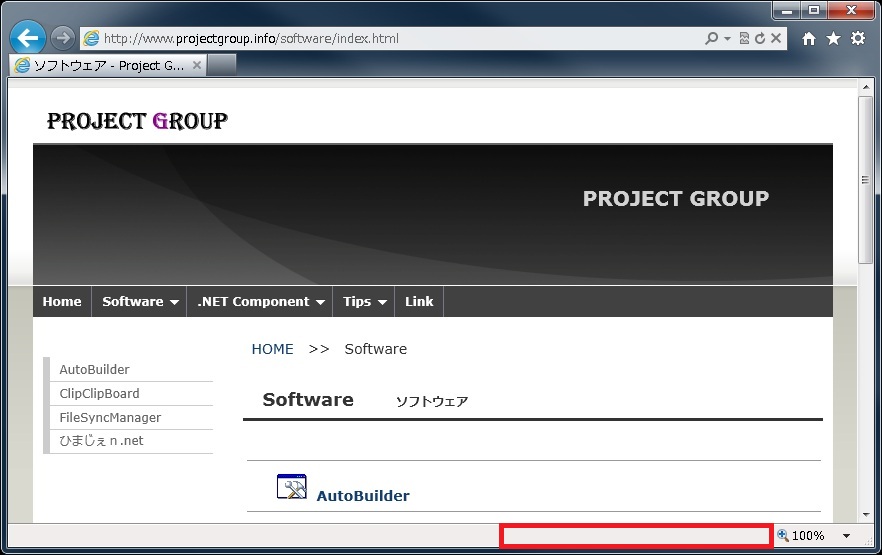This screenshot has height=555, width=882.
Task: Click the browser Forward arrow button
Action: [x=63, y=38]
